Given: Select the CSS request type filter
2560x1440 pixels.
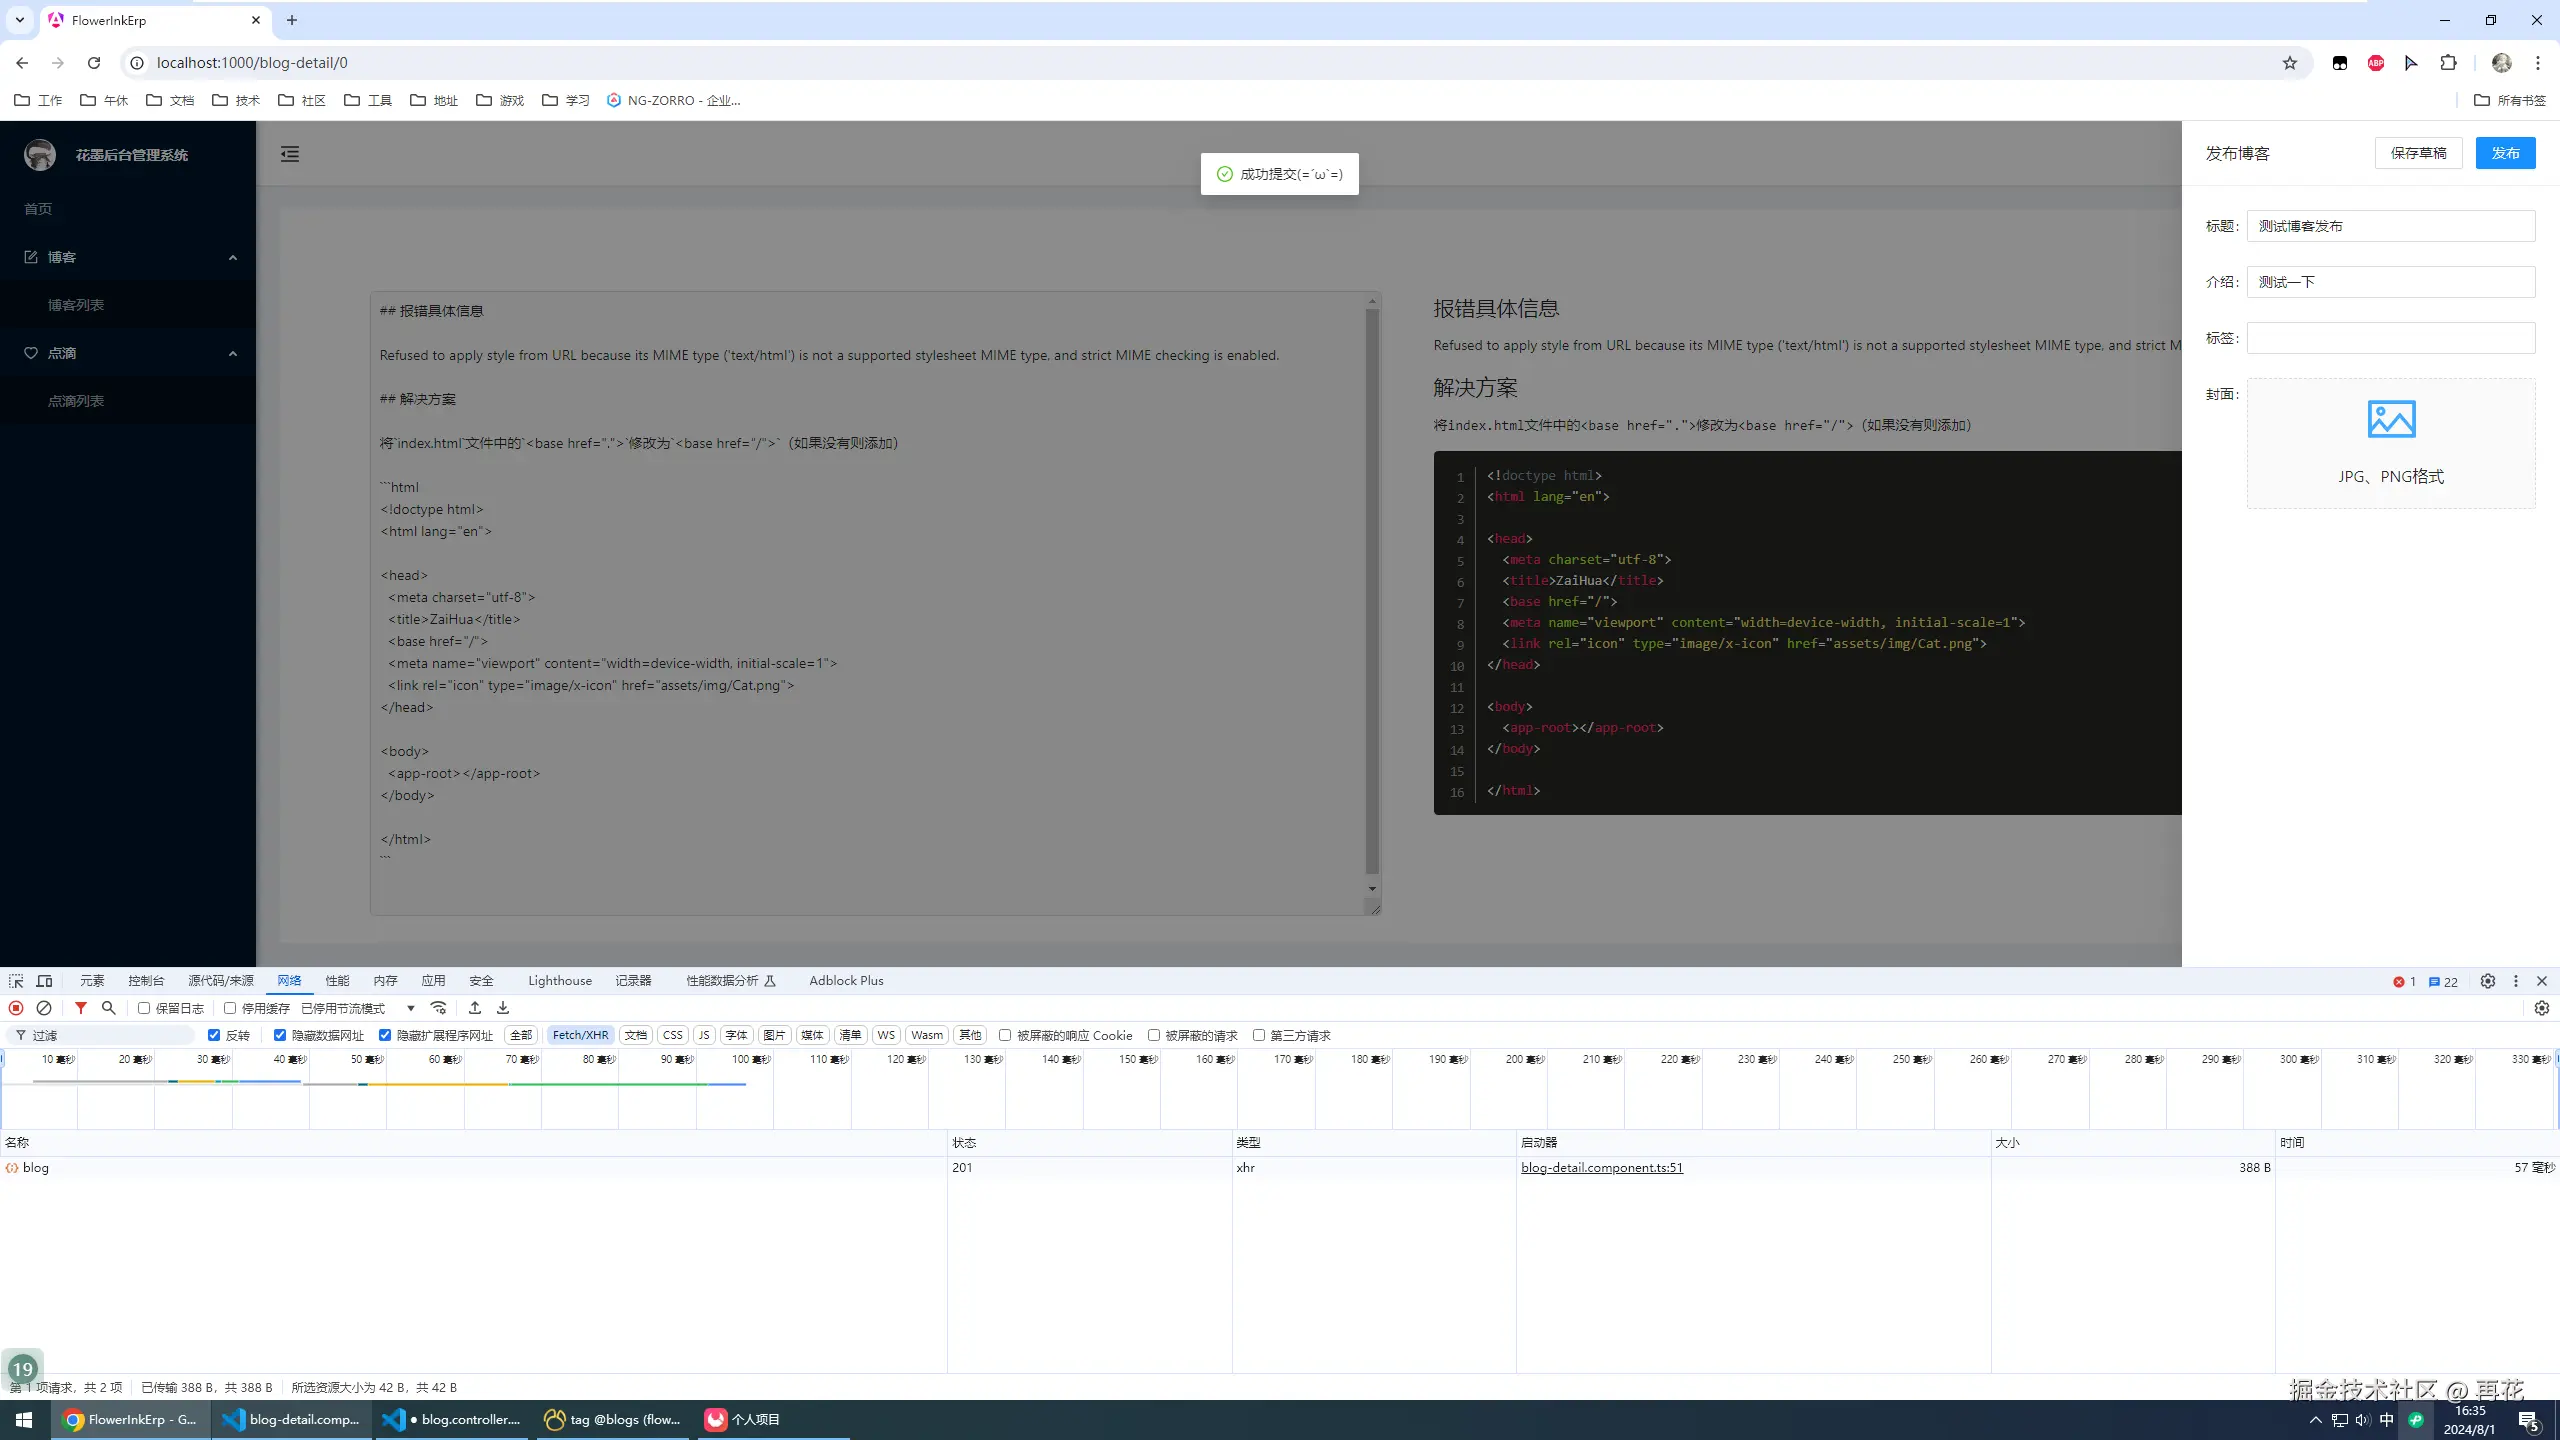Looking at the screenshot, I should (x=673, y=1035).
